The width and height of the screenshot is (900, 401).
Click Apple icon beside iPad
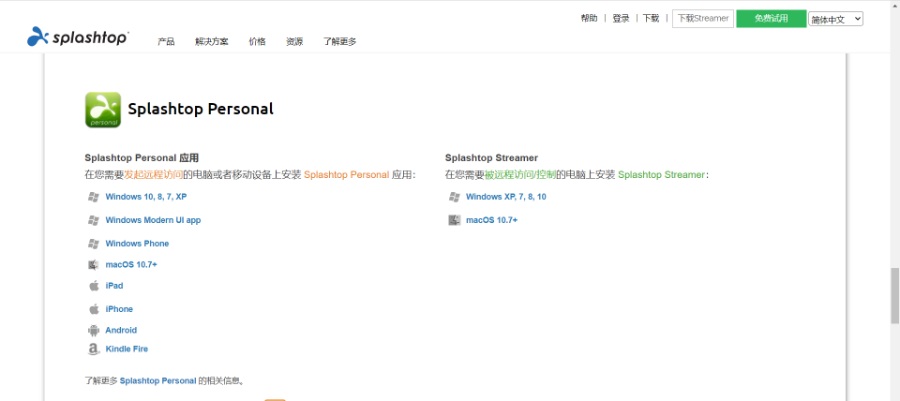(x=94, y=286)
